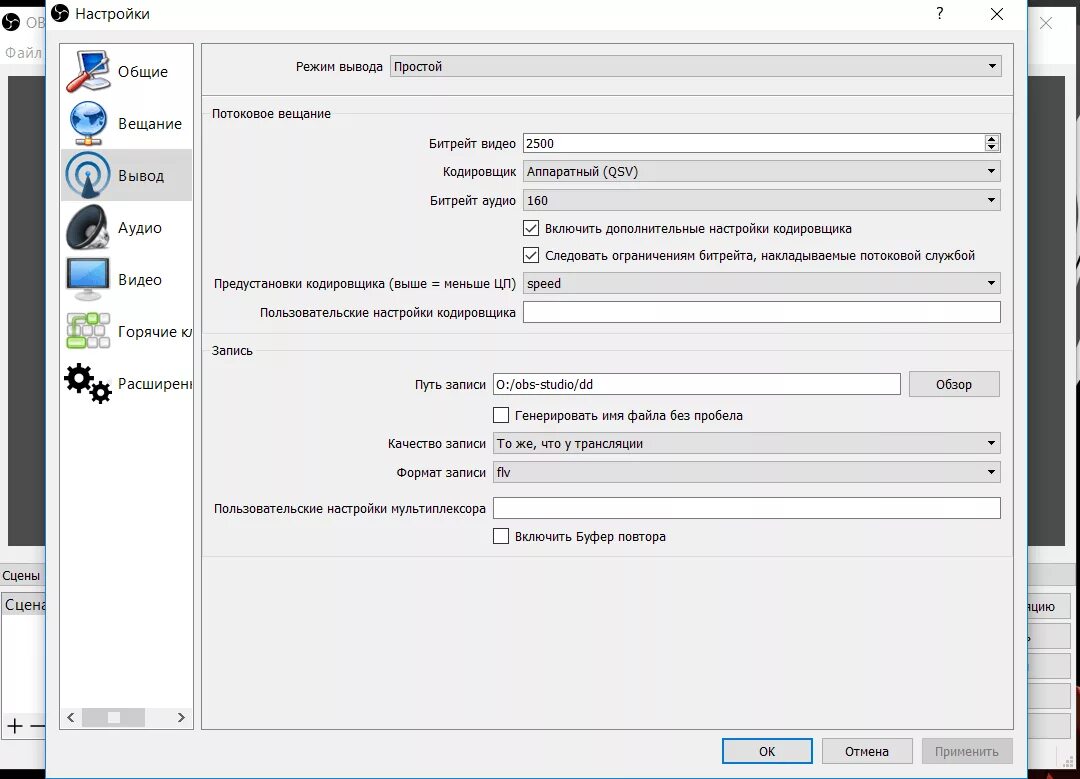Open the Предустановки кодировщика speed dropdown
Image resolution: width=1080 pixels, height=779 pixels.
click(762, 283)
